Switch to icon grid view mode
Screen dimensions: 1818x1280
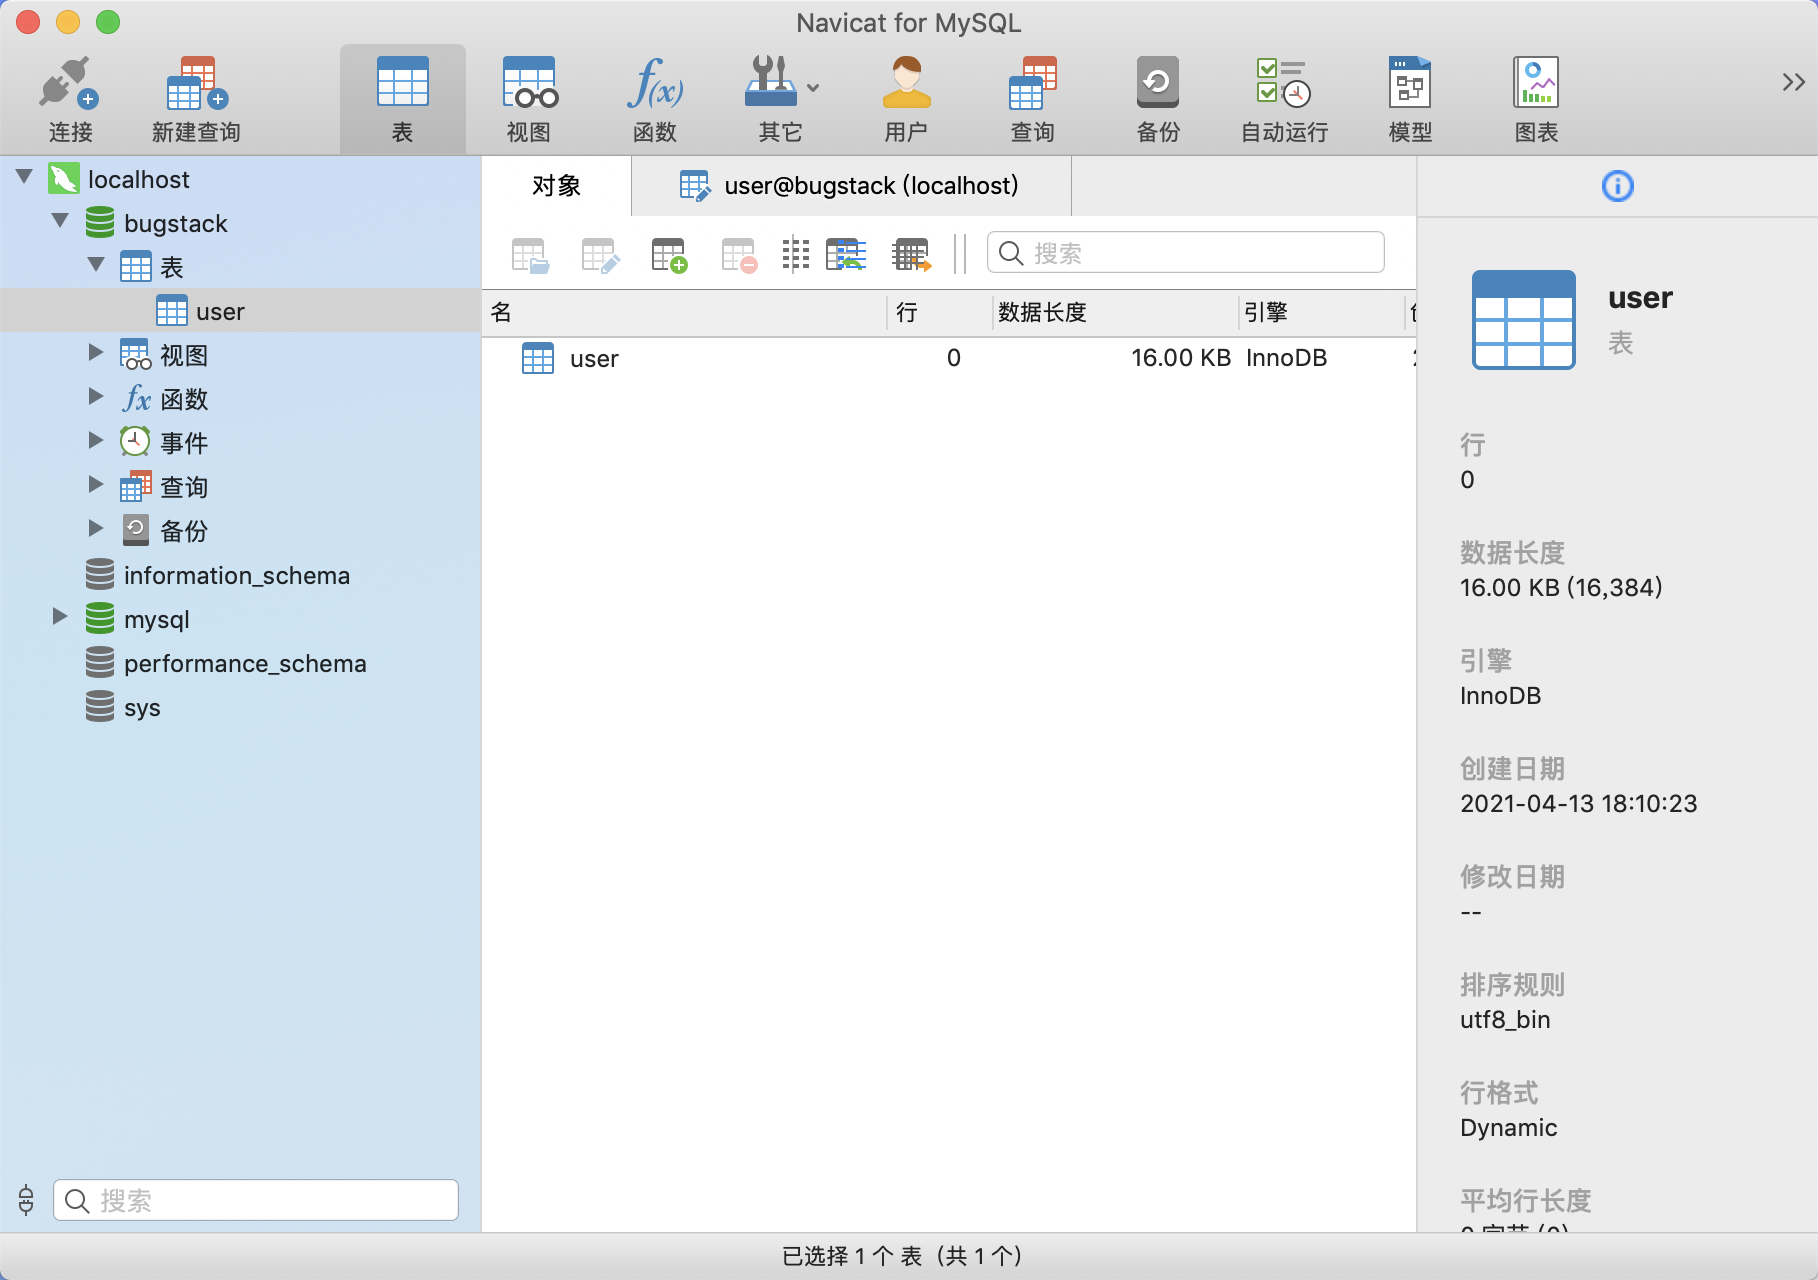[x=795, y=254]
